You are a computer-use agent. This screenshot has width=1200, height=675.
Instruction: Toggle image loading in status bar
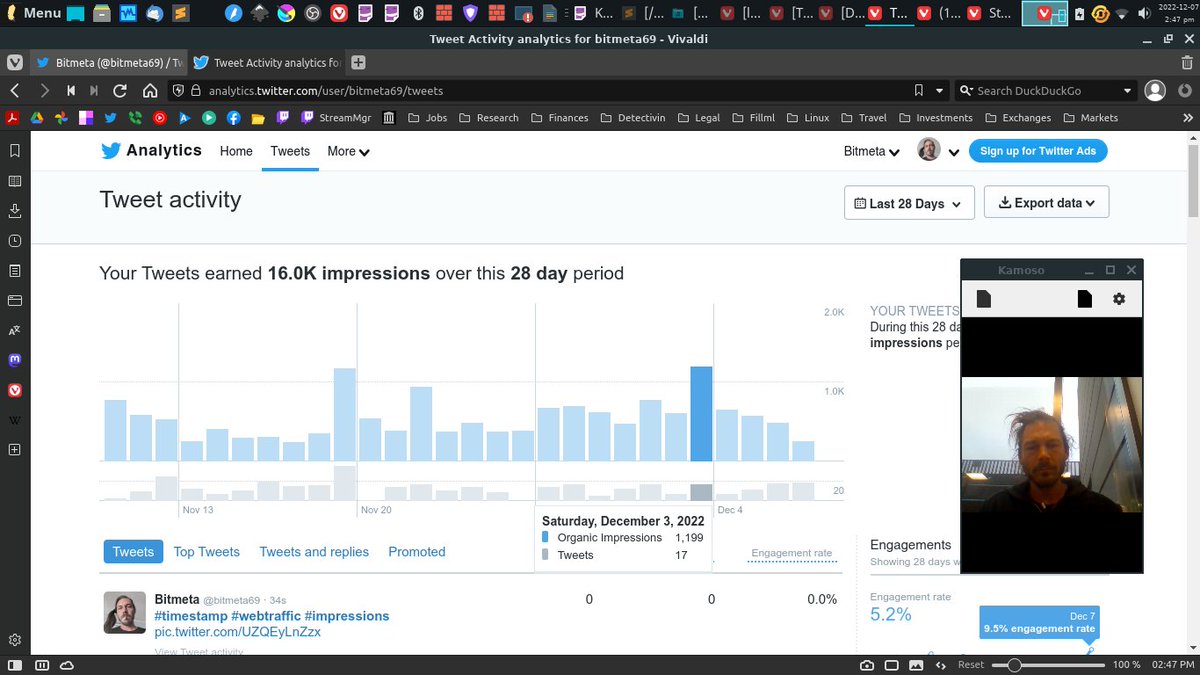(916, 665)
